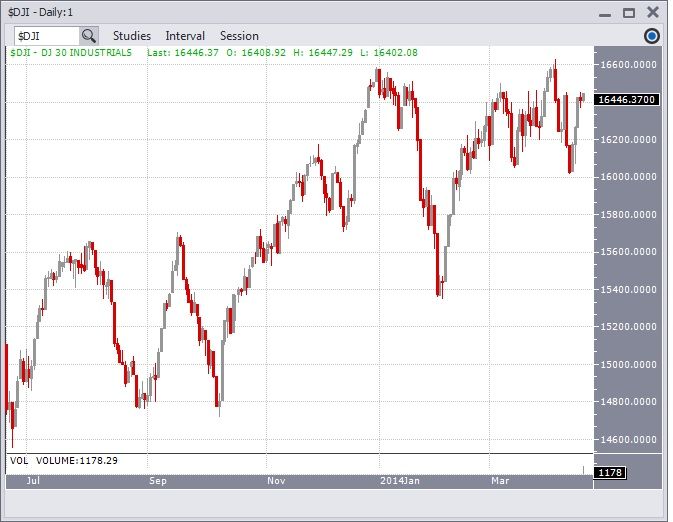Click the 15600.0000 price axis label
This screenshot has height=522, width=673.
[x=628, y=252]
